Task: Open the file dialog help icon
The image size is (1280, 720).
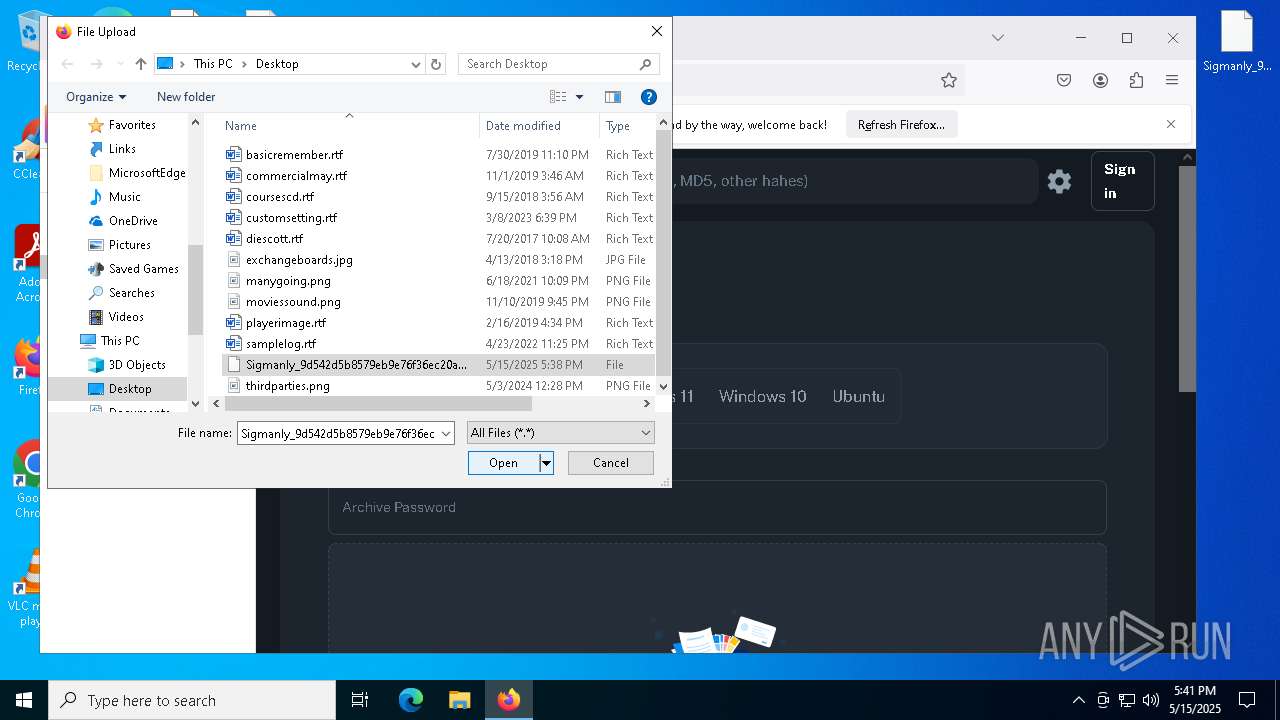Action: [x=648, y=97]
